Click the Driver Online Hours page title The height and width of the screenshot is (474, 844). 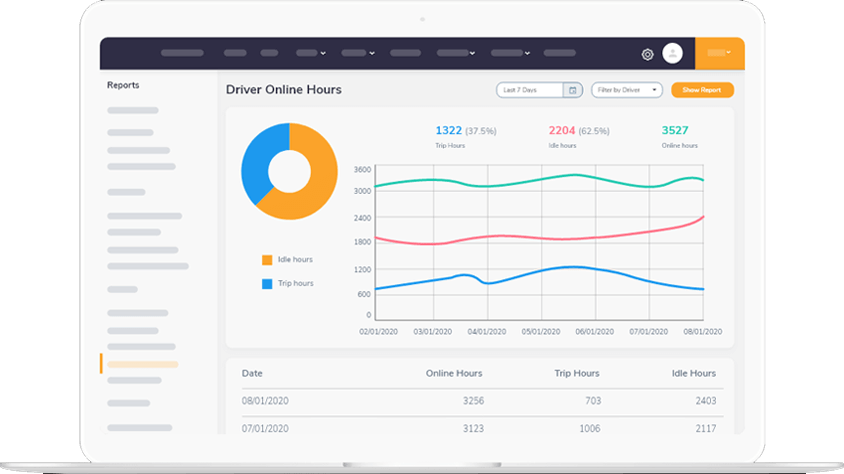point(284,89)
